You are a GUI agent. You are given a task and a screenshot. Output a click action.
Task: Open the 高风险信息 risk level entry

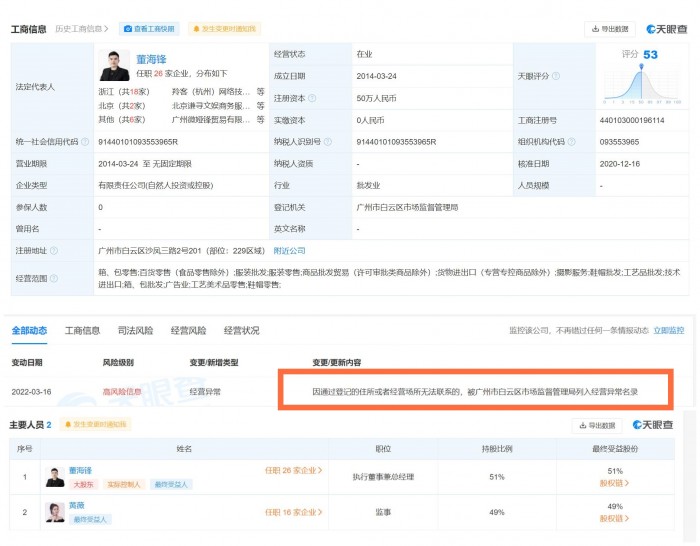point(122,391)
